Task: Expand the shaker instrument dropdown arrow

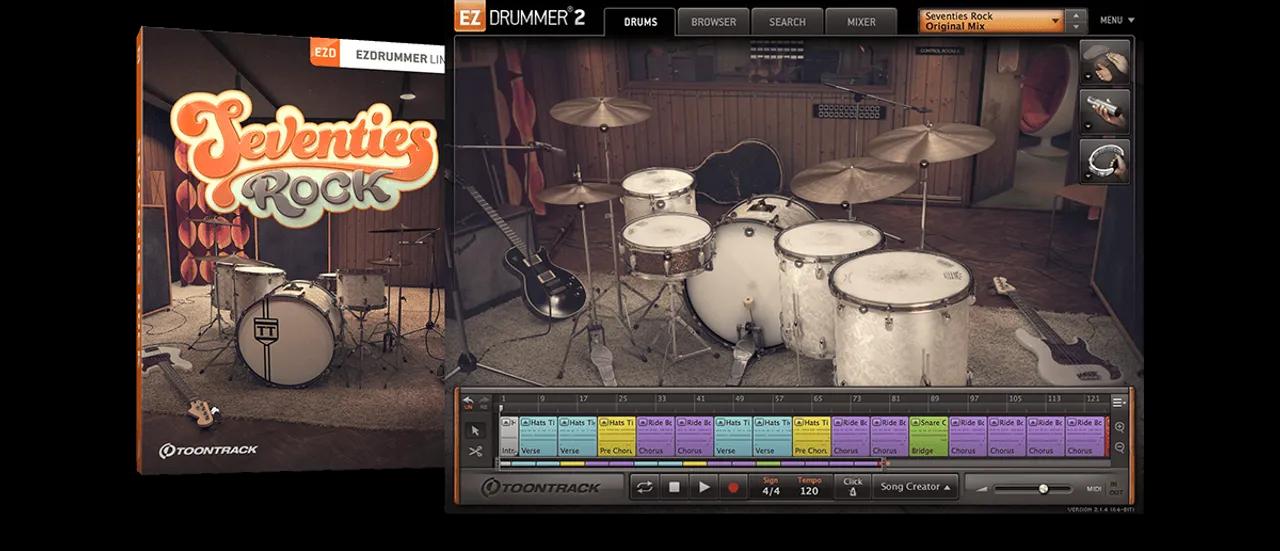Action: (x=1087, y=125)
